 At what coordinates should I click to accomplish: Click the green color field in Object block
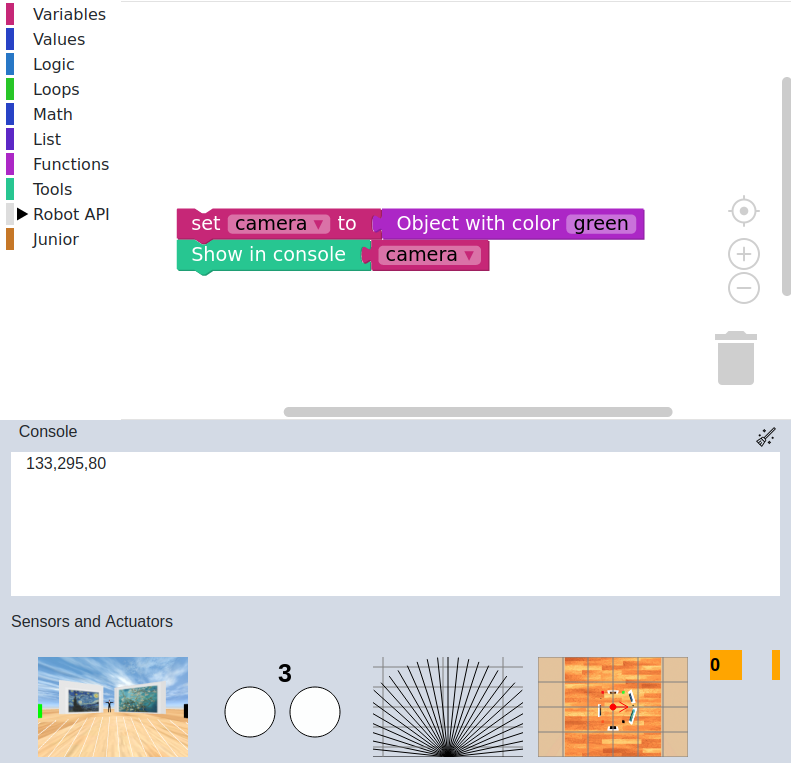pos(601,224)
